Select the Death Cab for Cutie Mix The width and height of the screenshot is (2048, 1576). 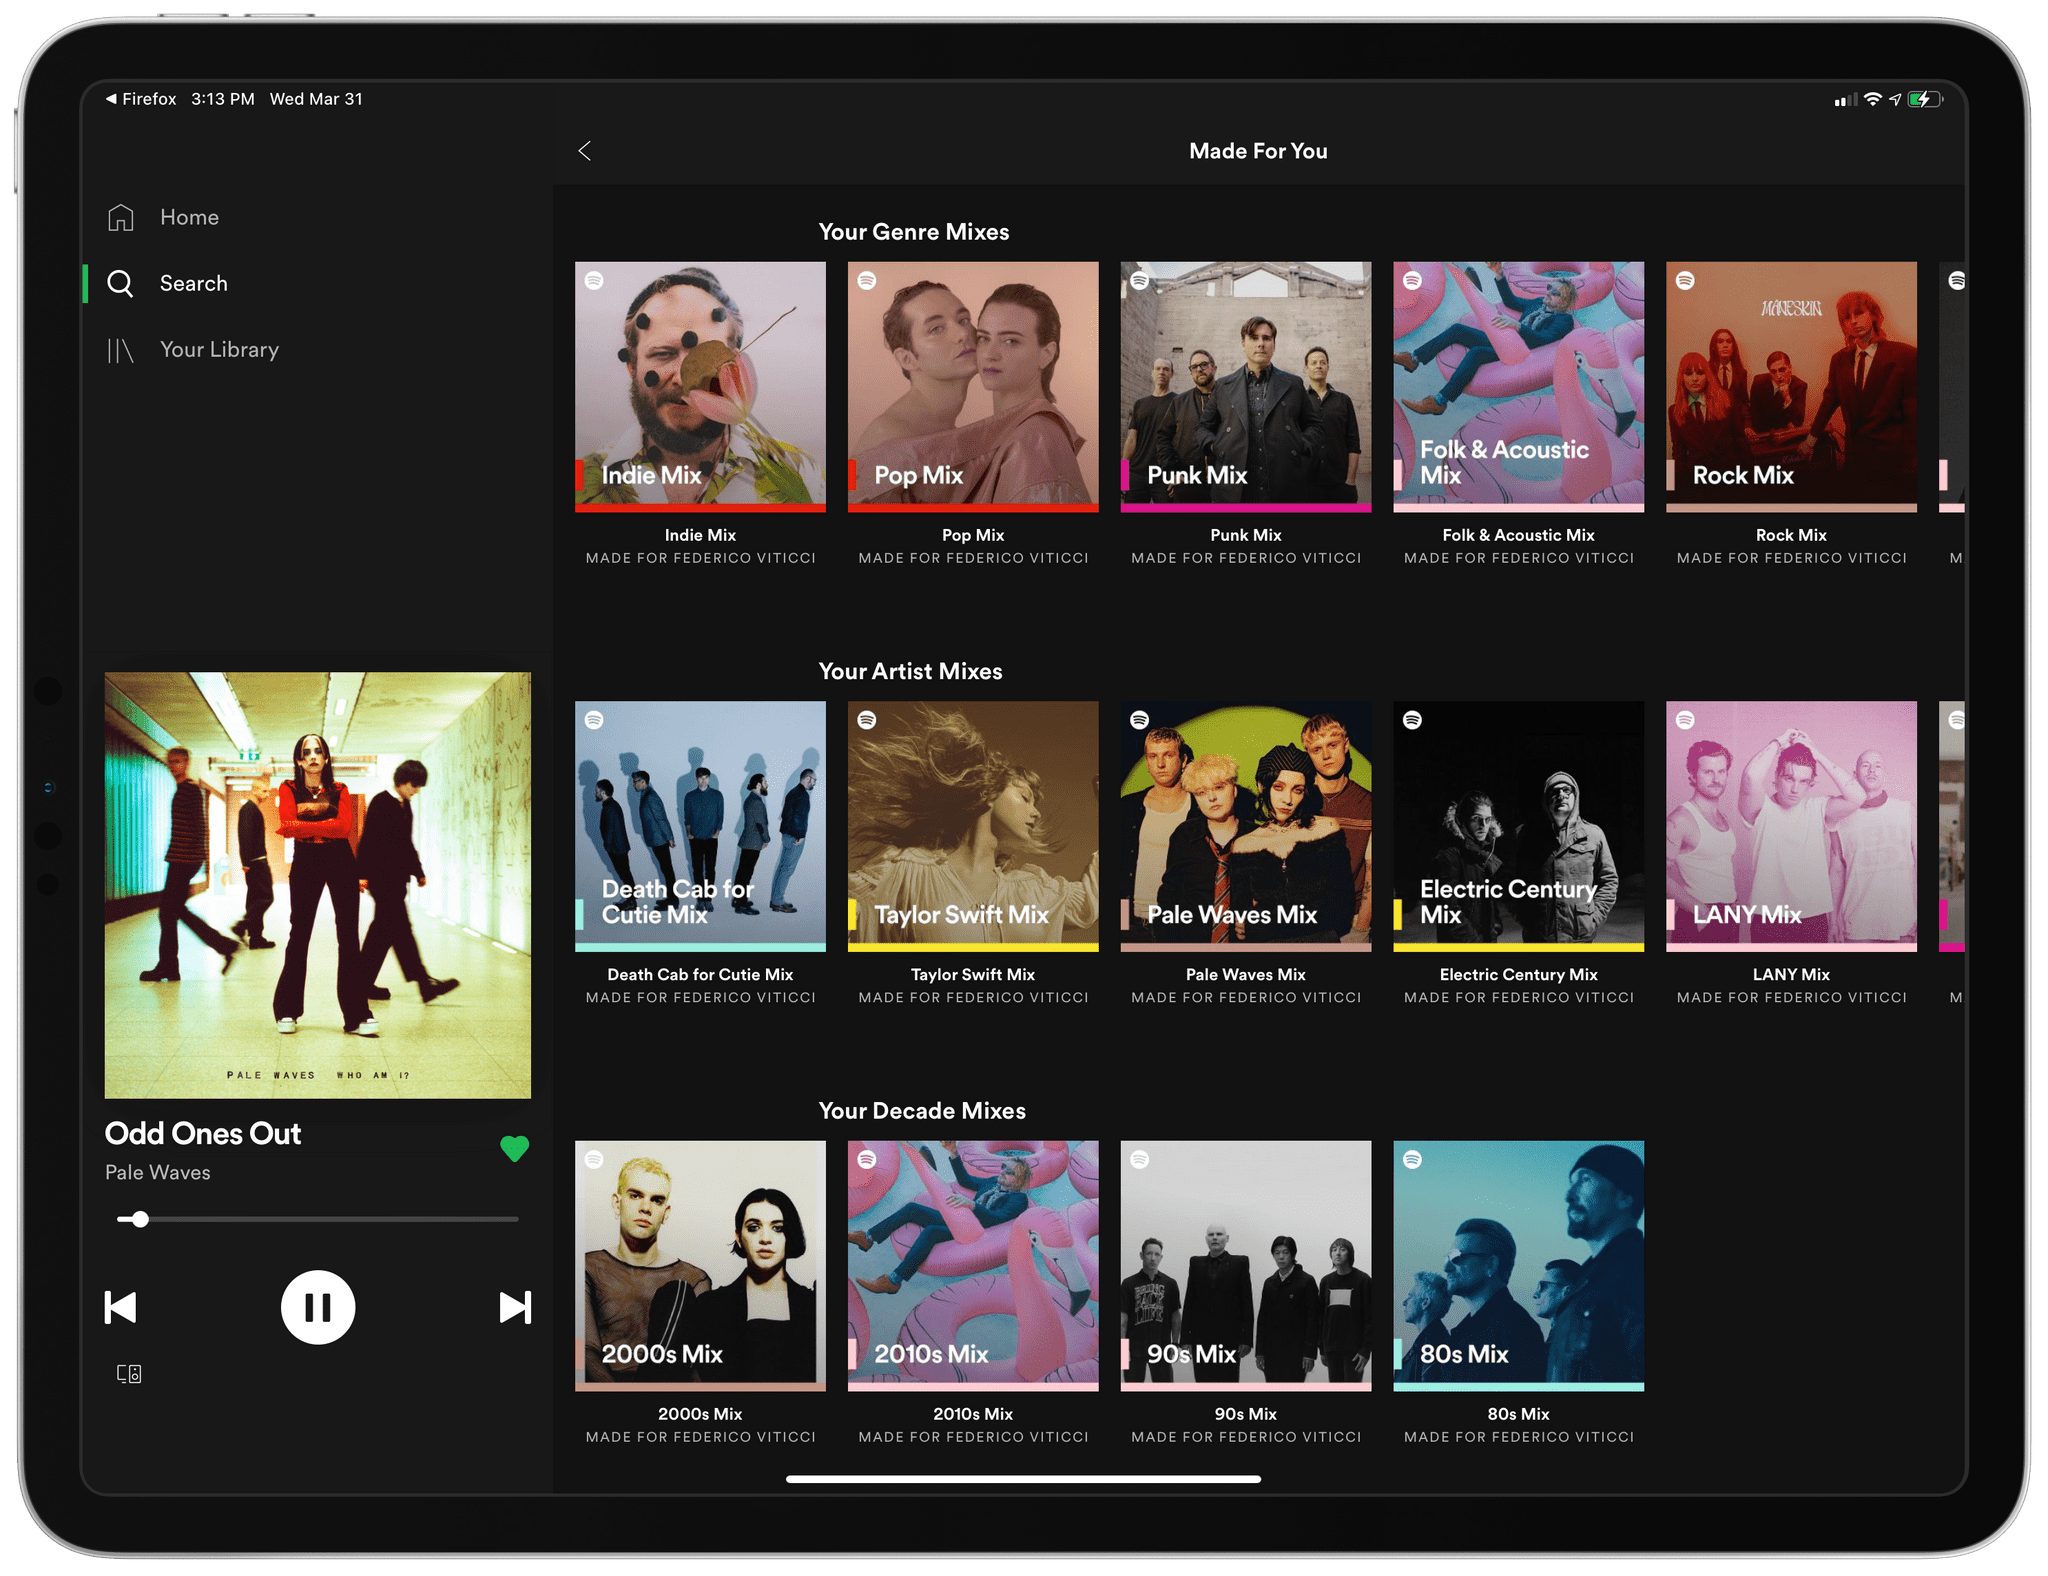pyautogui.click(x=702, y=821)
